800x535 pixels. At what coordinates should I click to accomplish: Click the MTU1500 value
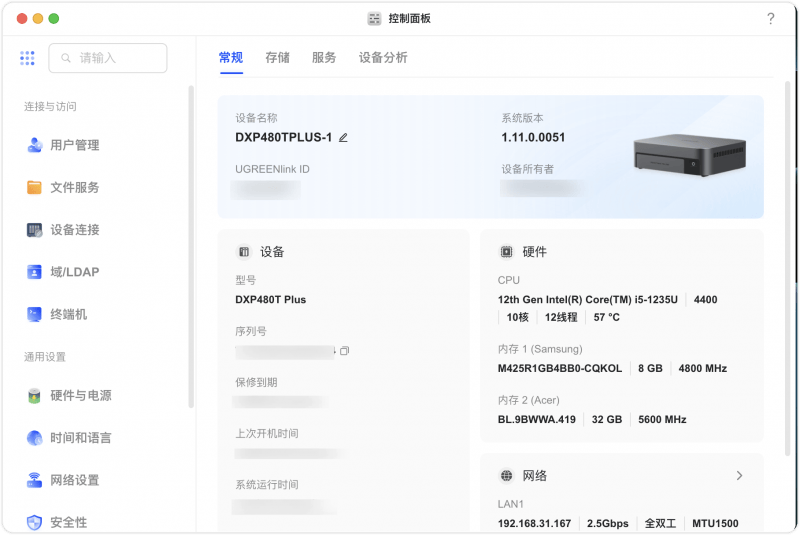[x=715, y=524]
